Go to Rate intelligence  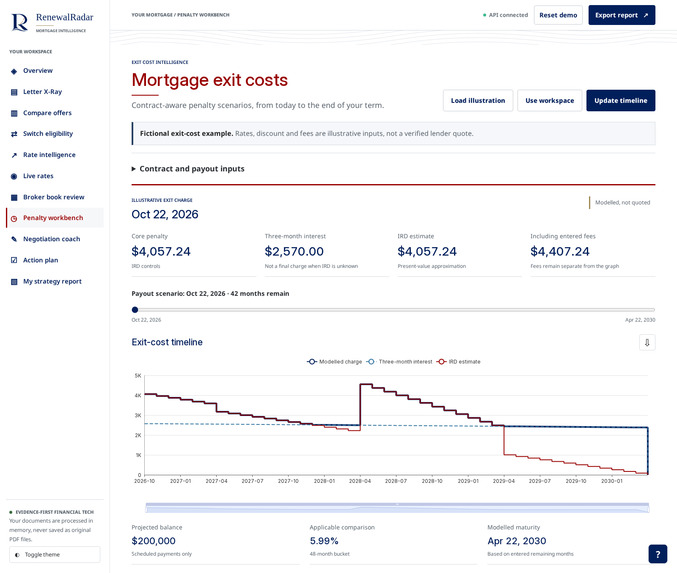tap(55, 155)
